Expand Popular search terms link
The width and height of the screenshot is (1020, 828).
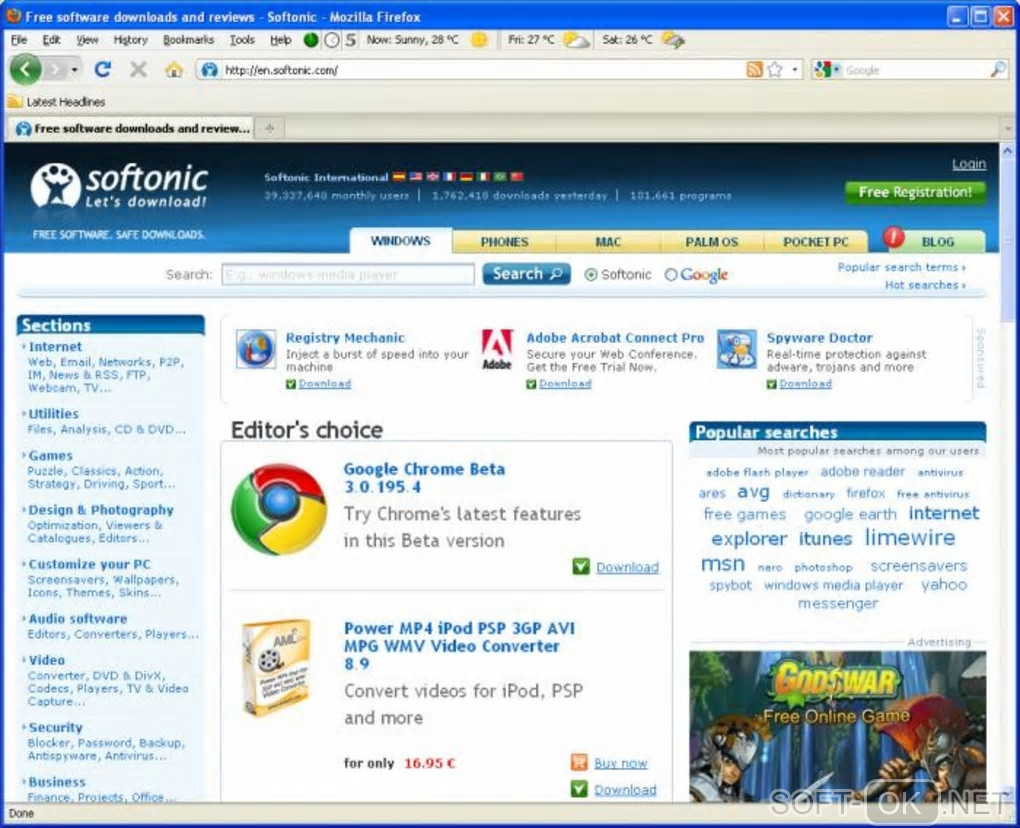click(901, 267)
